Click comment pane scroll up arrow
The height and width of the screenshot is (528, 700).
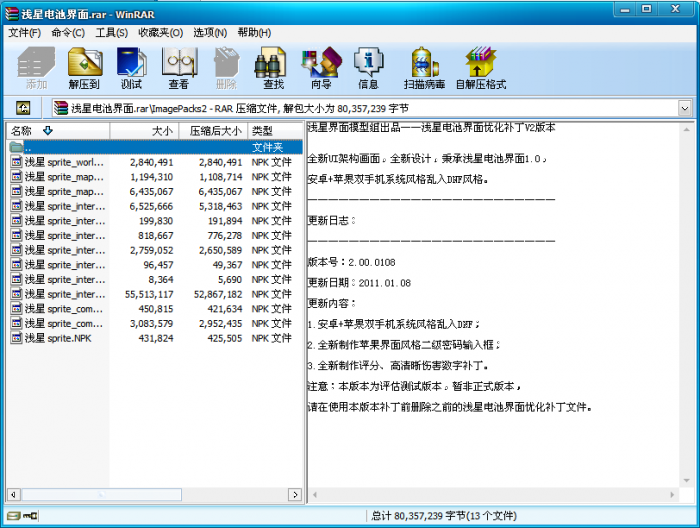pos(686,129)
